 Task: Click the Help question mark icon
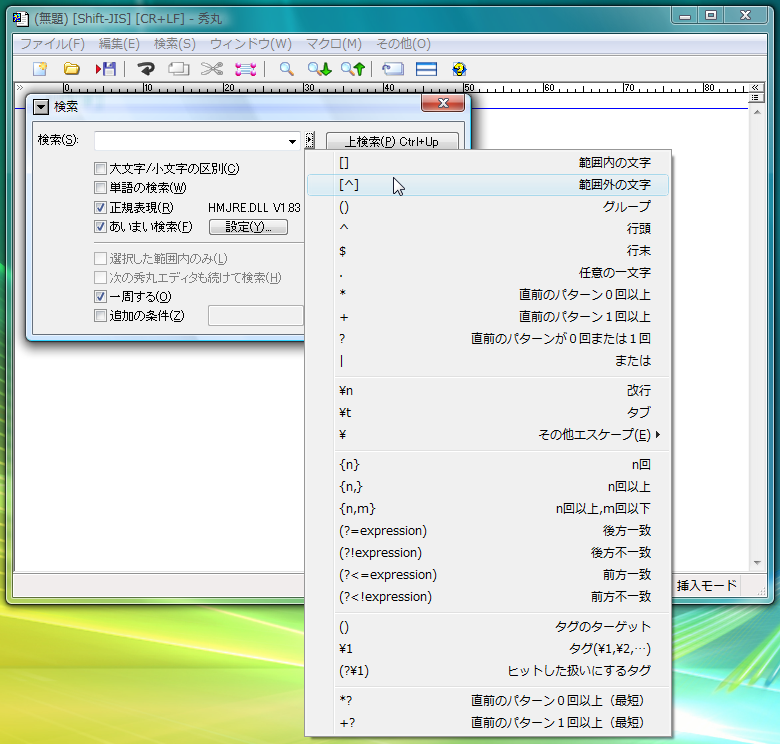click(459, 69)
